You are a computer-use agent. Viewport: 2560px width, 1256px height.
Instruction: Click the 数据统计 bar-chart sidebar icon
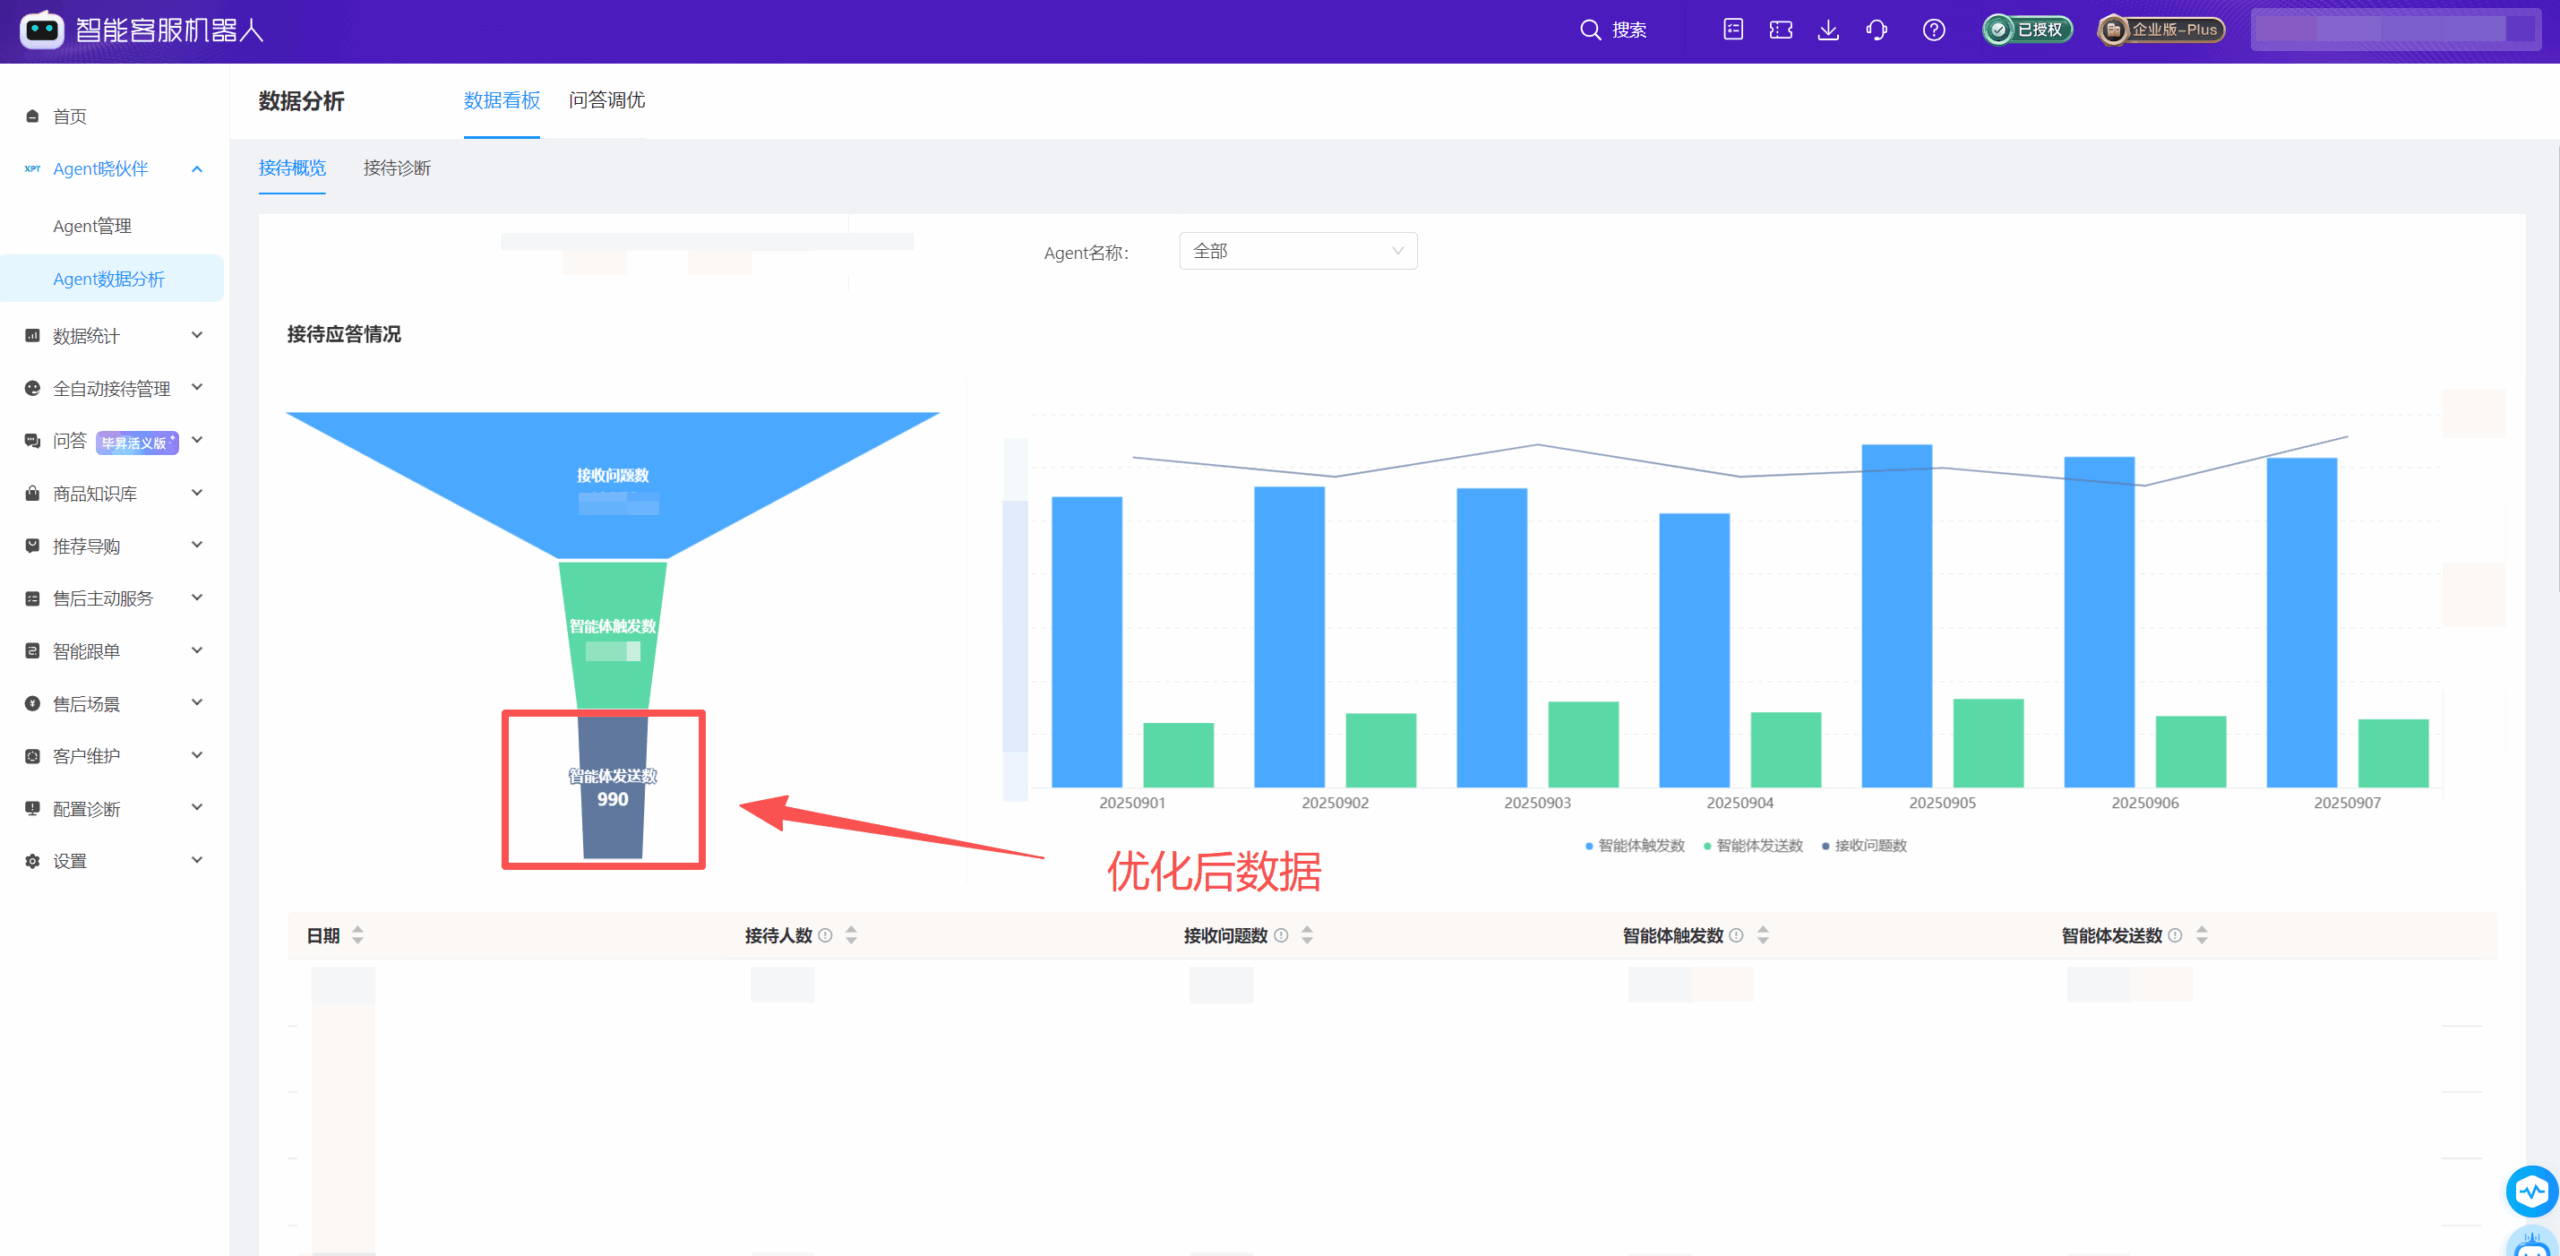tap(31, 335)
